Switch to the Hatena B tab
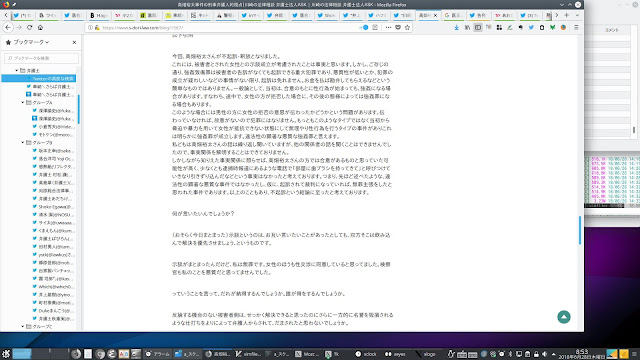The image size is (640, 360). (99, 15)
